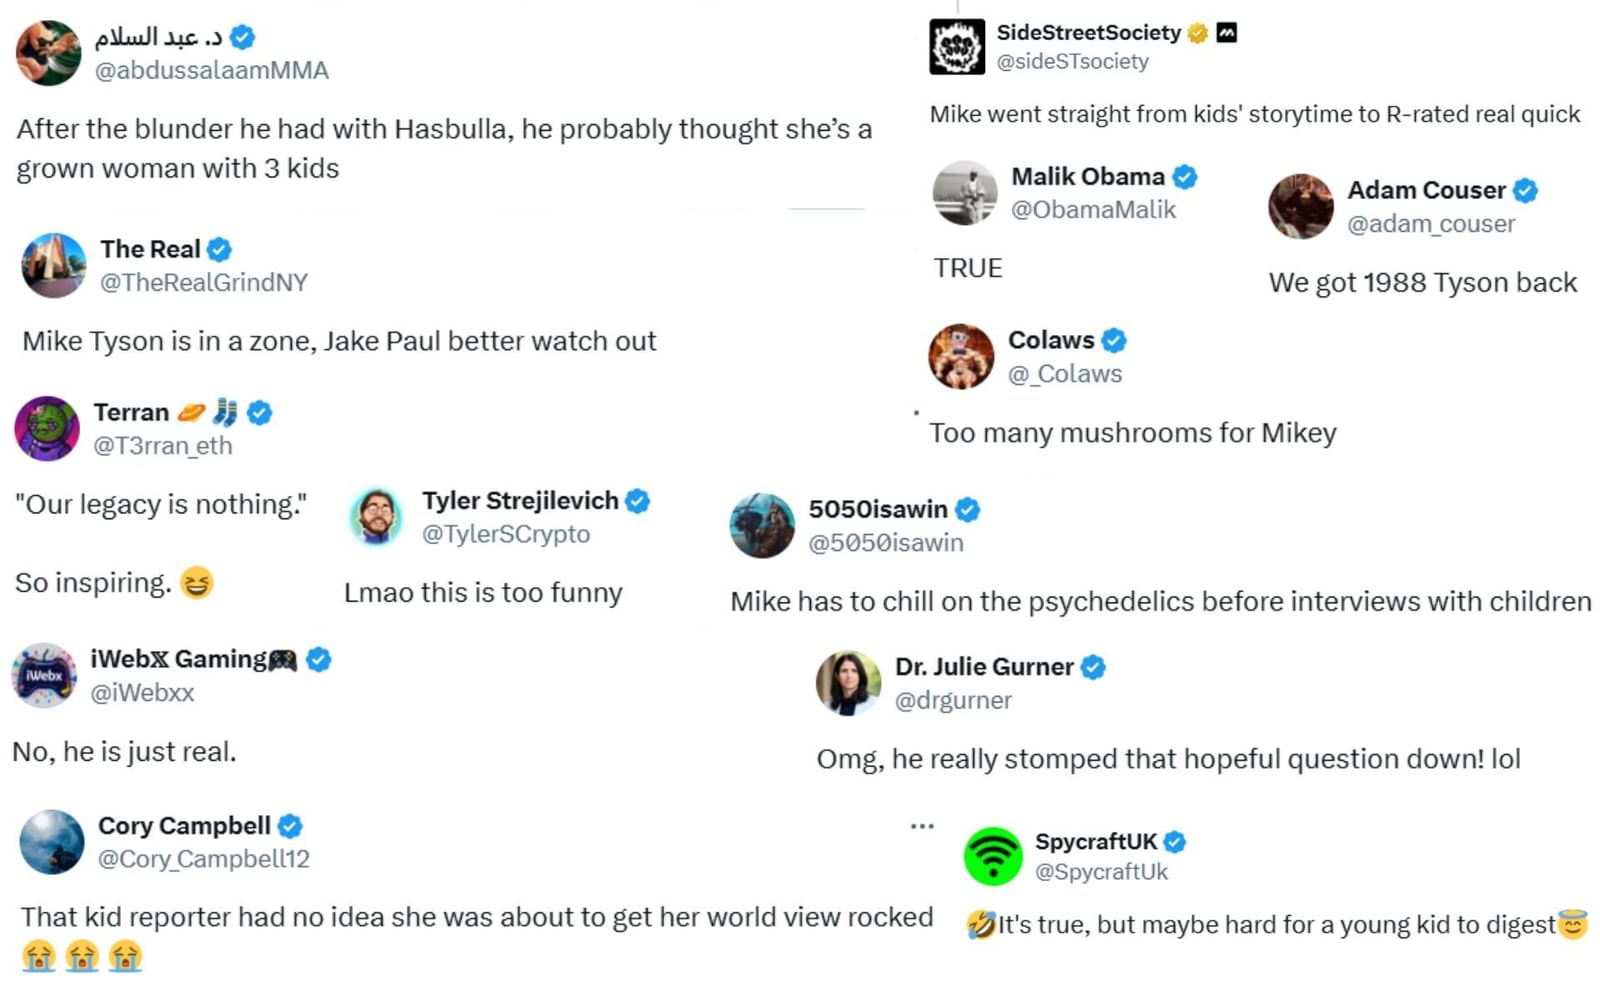Open the @drgurner handle link
This screenshot has height=1000, width=1600.
952,700
